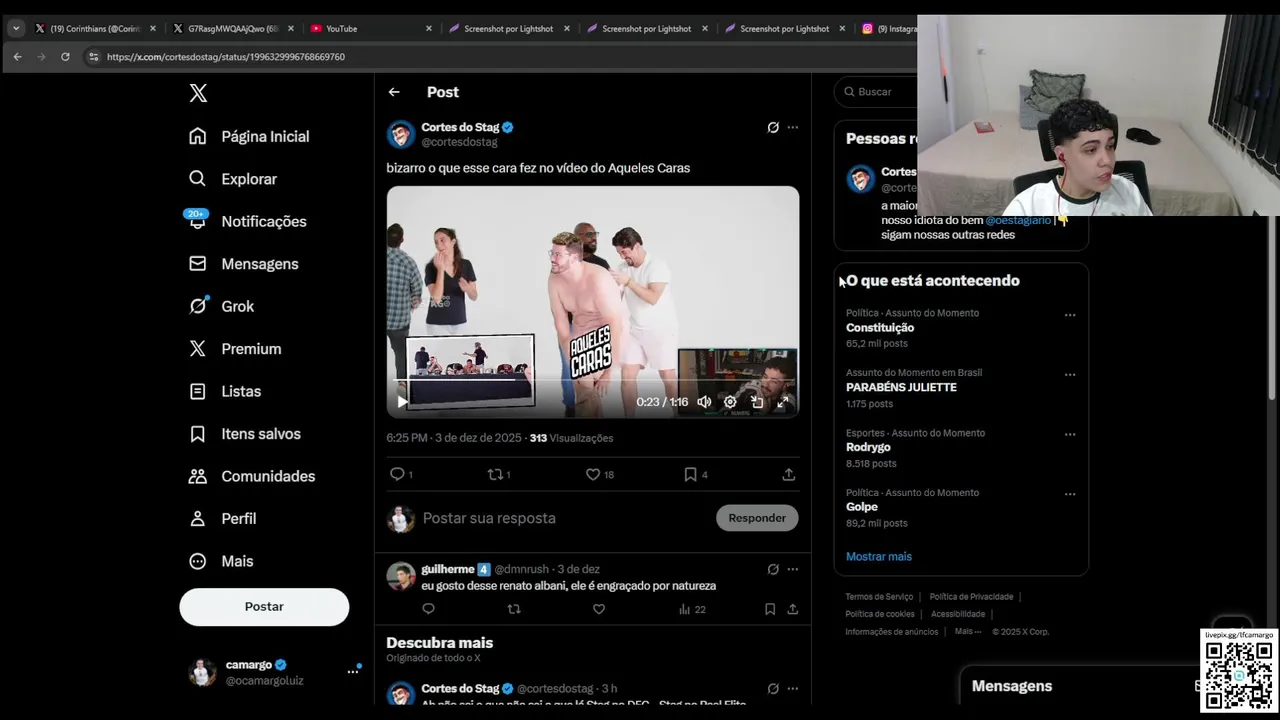Open Listas in the sidebar
1280x720 pixels.
point(226,391)
